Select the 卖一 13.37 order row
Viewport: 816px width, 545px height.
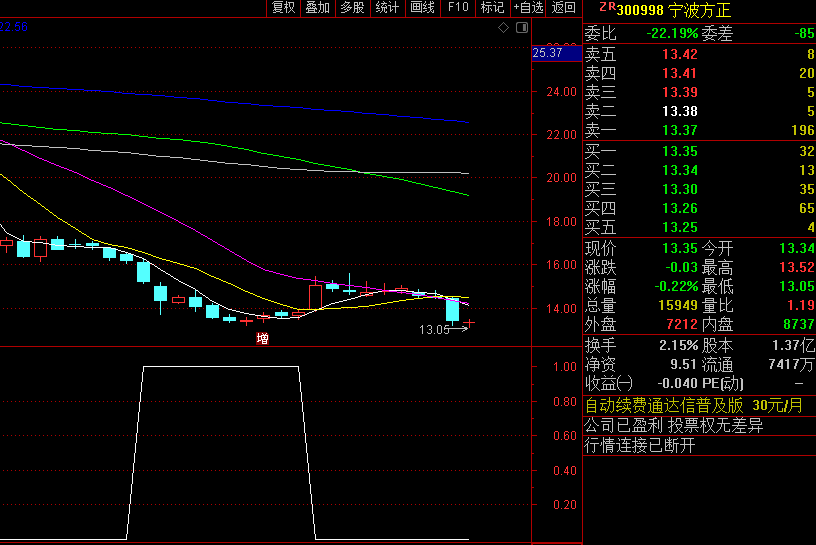point(699,130)
